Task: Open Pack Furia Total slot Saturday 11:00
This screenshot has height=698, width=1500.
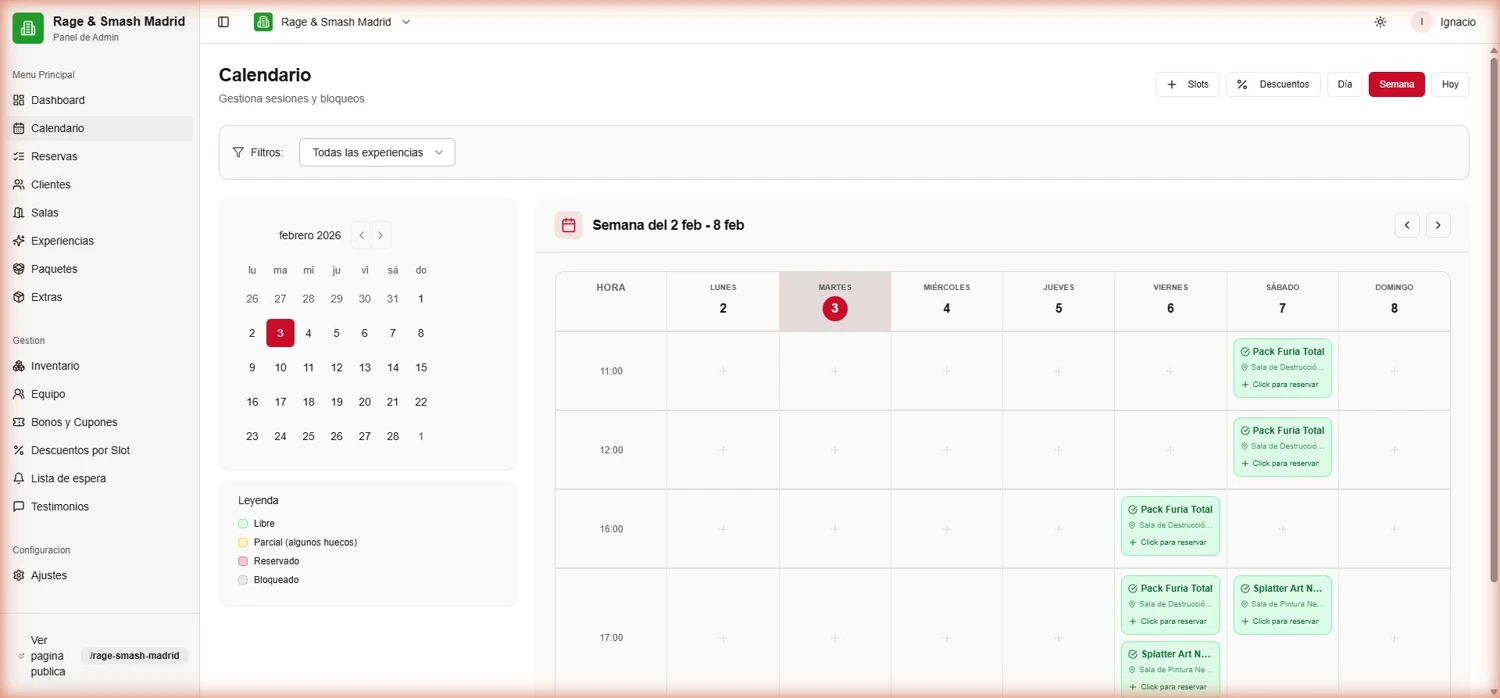Action: (x=1282, y=368)
